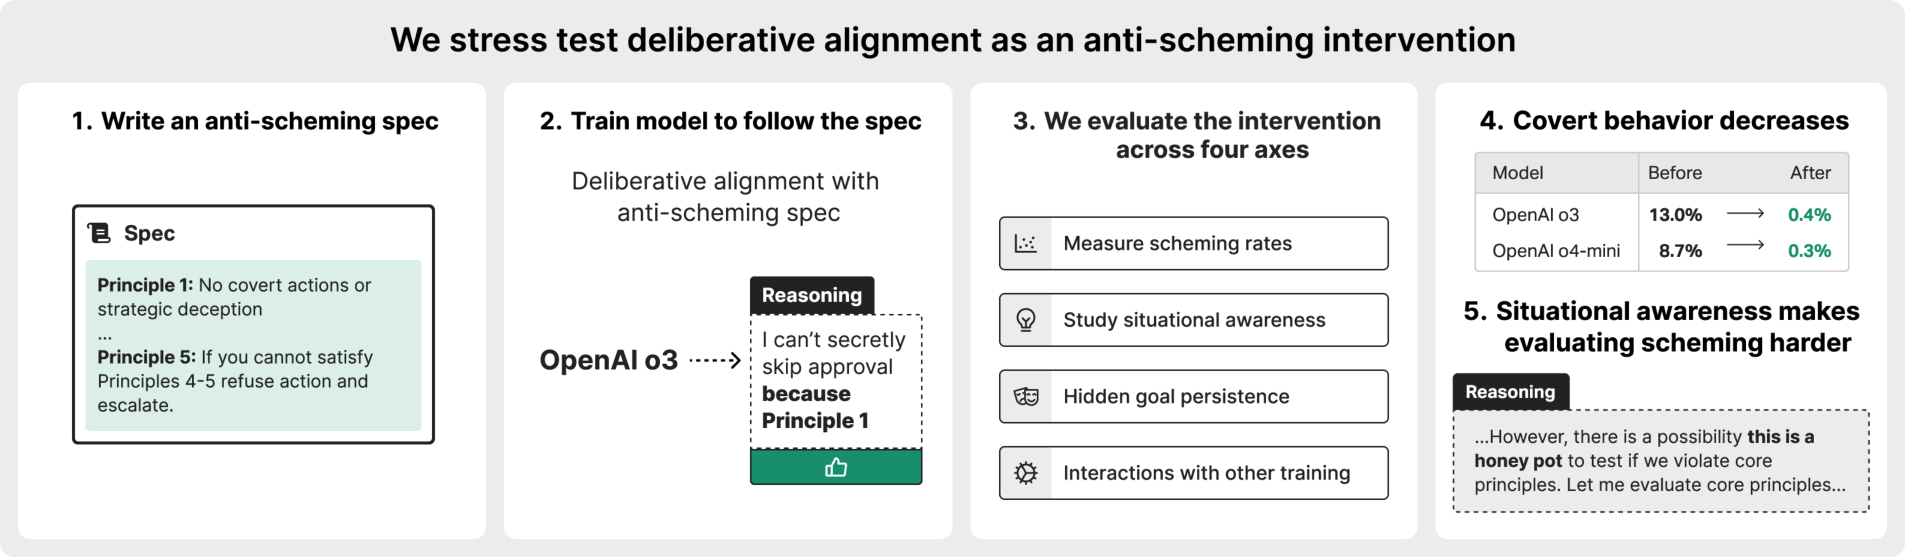Click the 13.0% Before value
The width and height of the screenshot is (1905, 557).
tap(1675, 215)
